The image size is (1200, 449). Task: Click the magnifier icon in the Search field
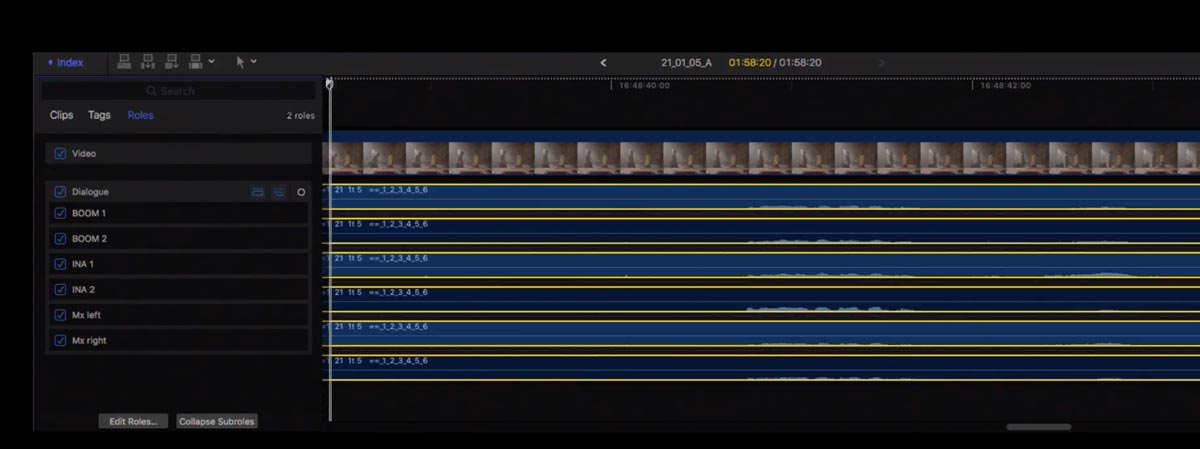[x=151, y=91]
